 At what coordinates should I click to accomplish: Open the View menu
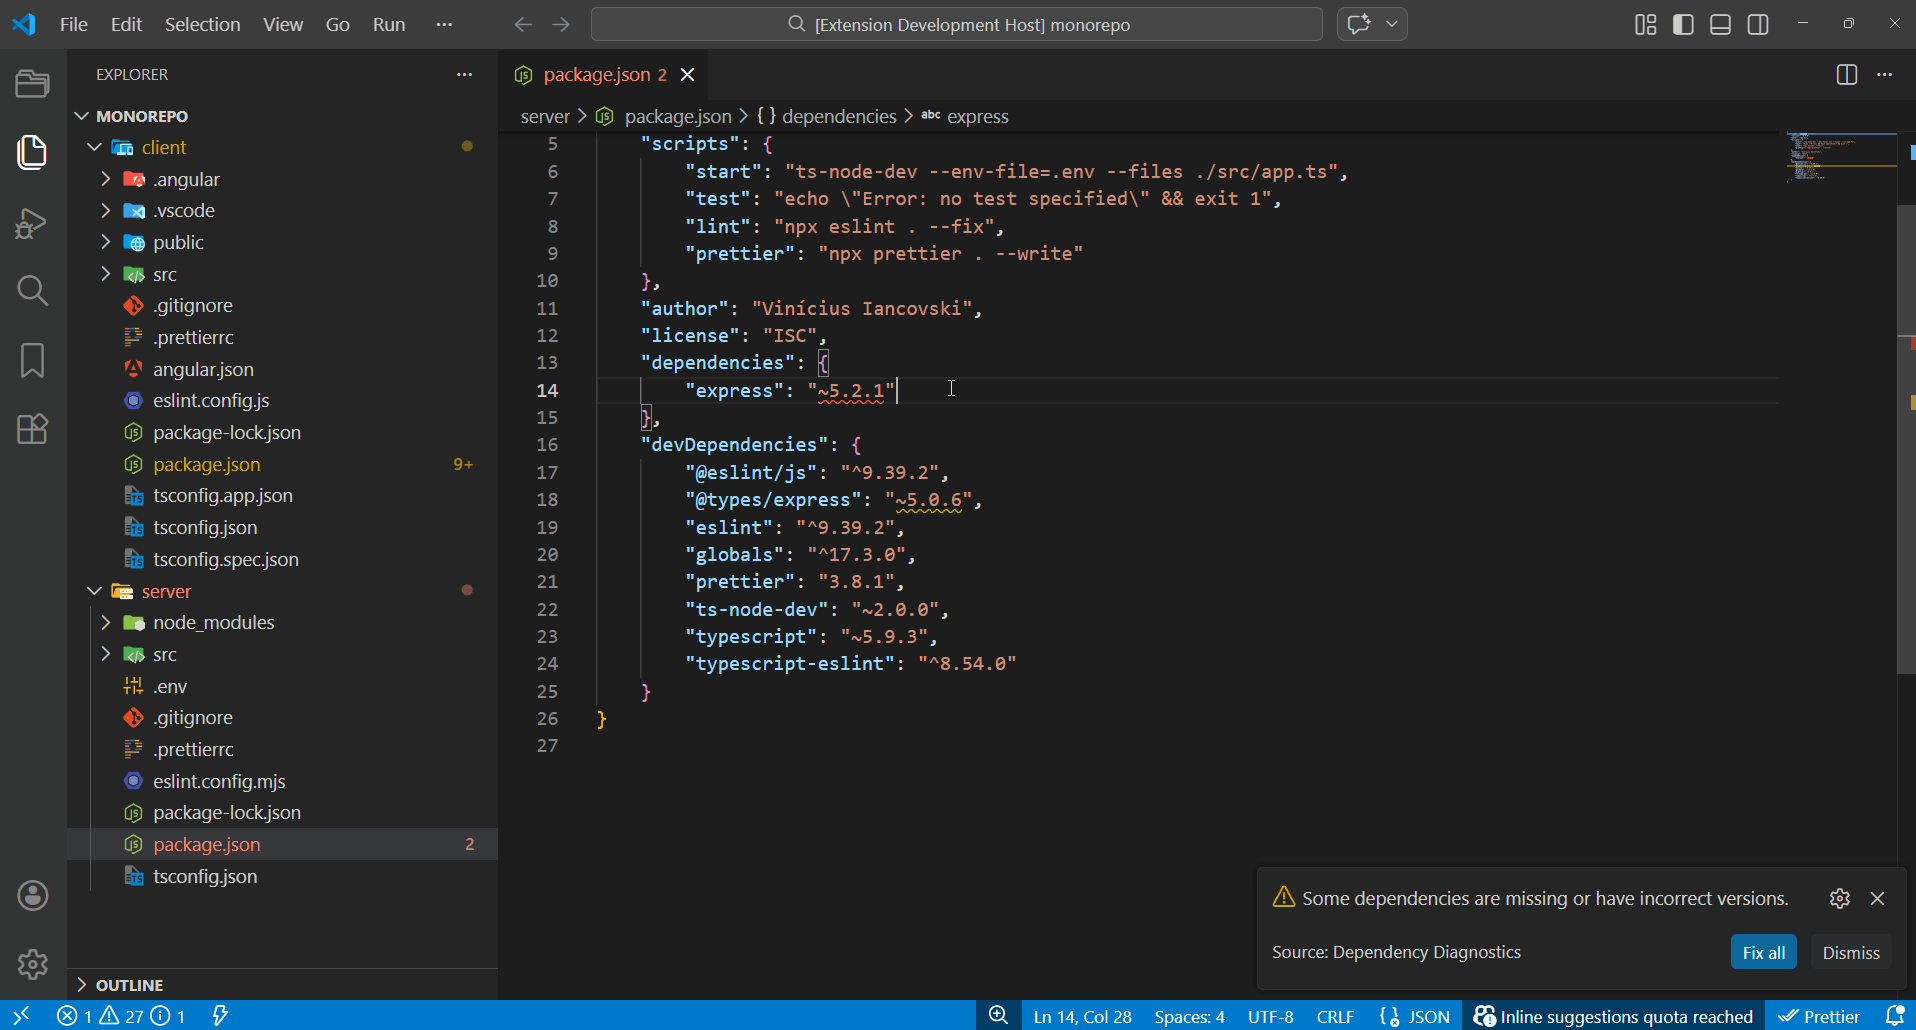pos(283,24)
